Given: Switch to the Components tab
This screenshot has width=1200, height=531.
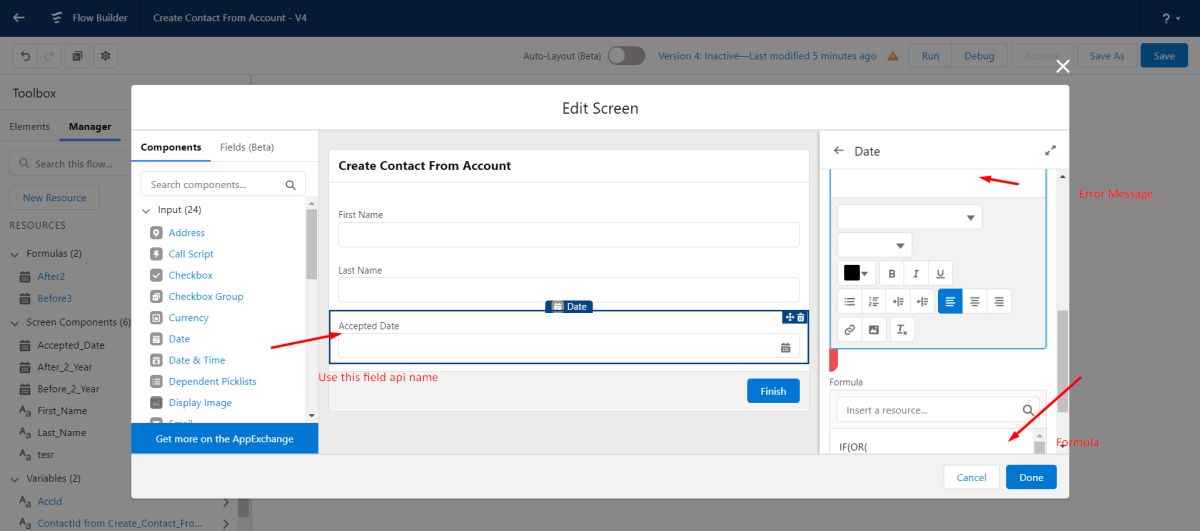Looking at the screenshot, I should click(x=171, y=147).
